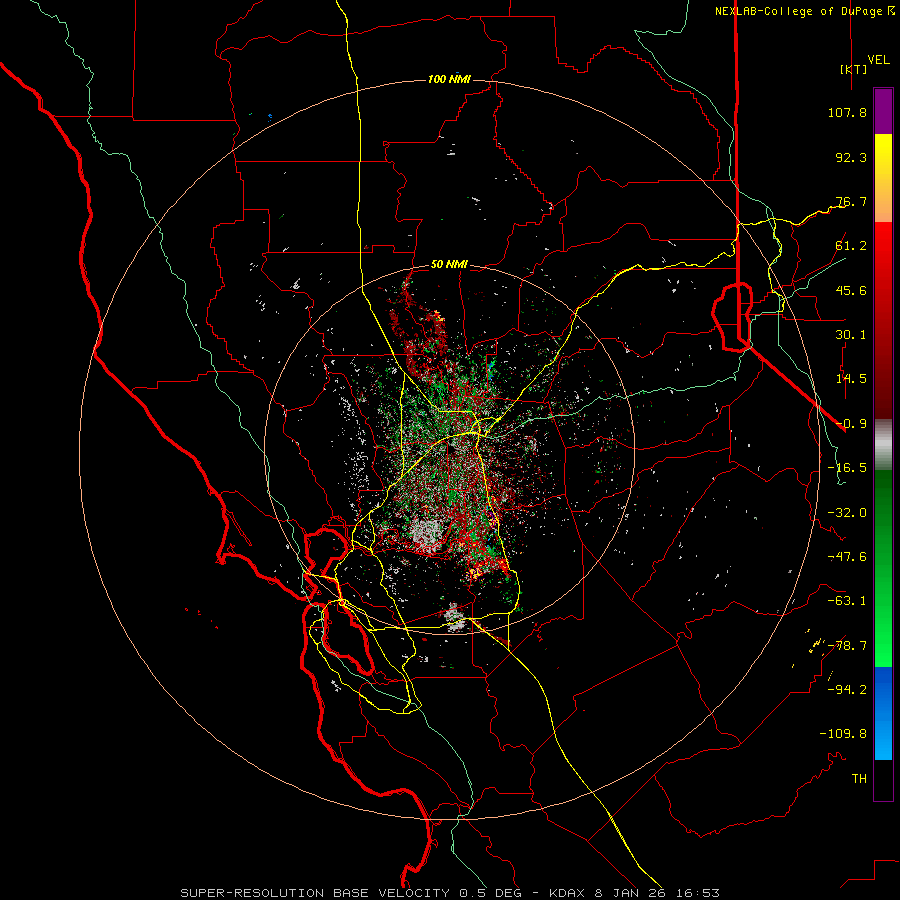This screenshot has height=900, width=900.
Task: Click the 50 NMI range ring label
Action: [x=449, y=264]
